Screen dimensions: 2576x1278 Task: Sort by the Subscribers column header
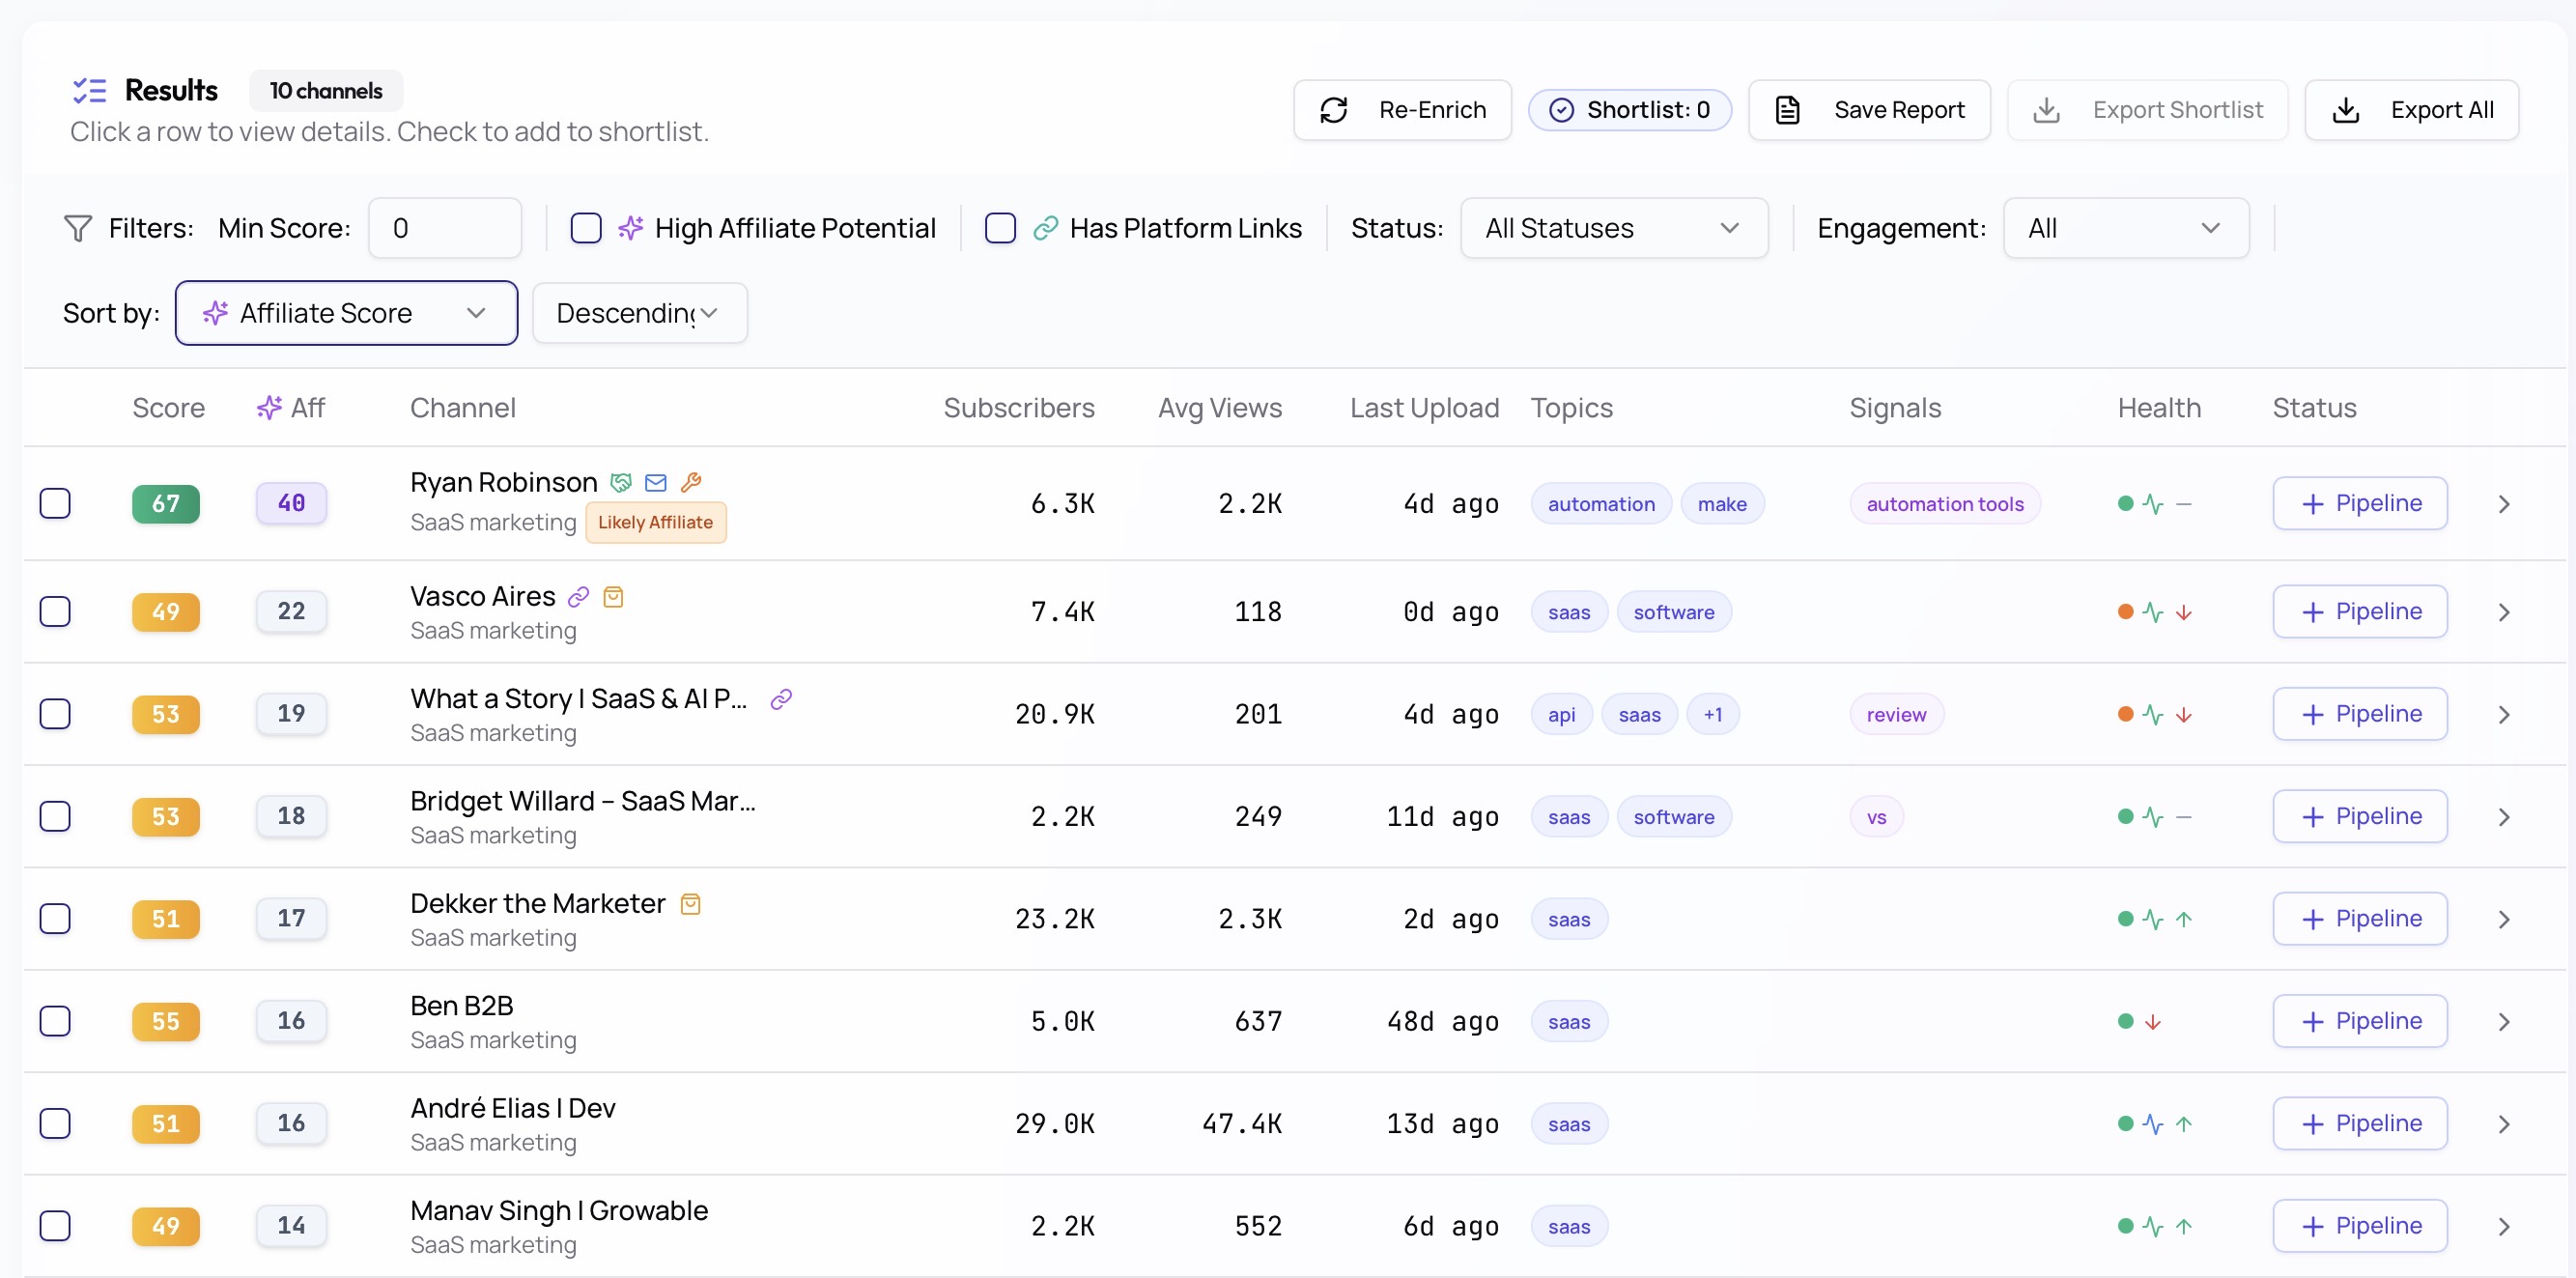pos(1019,408)
